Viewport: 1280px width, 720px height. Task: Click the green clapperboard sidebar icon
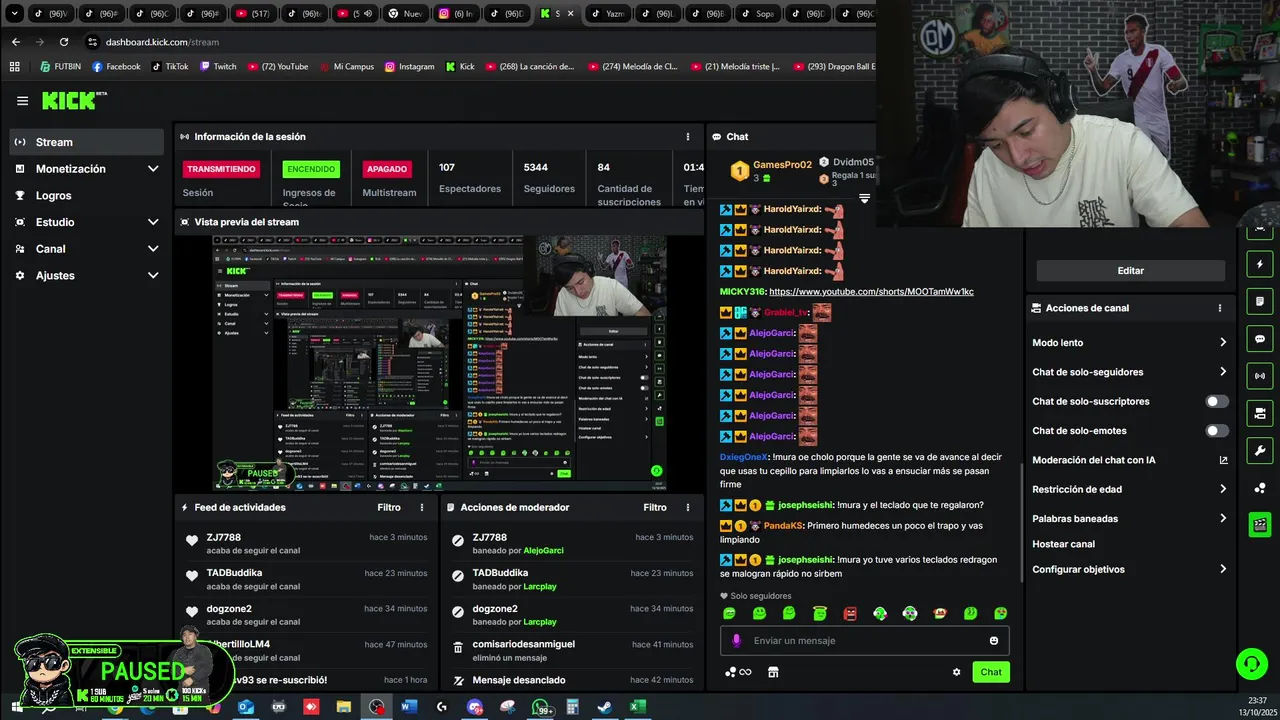click(x=1260, y=524)
